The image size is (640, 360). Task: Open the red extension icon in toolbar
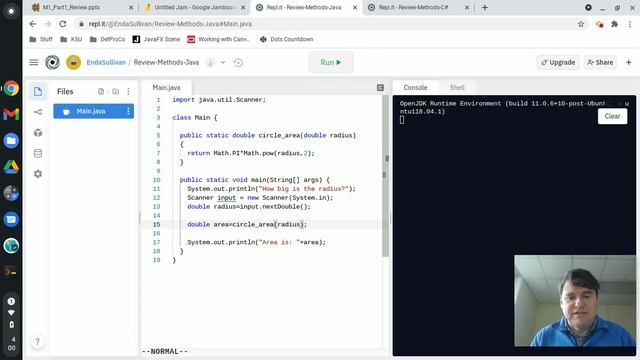(599, 24)
